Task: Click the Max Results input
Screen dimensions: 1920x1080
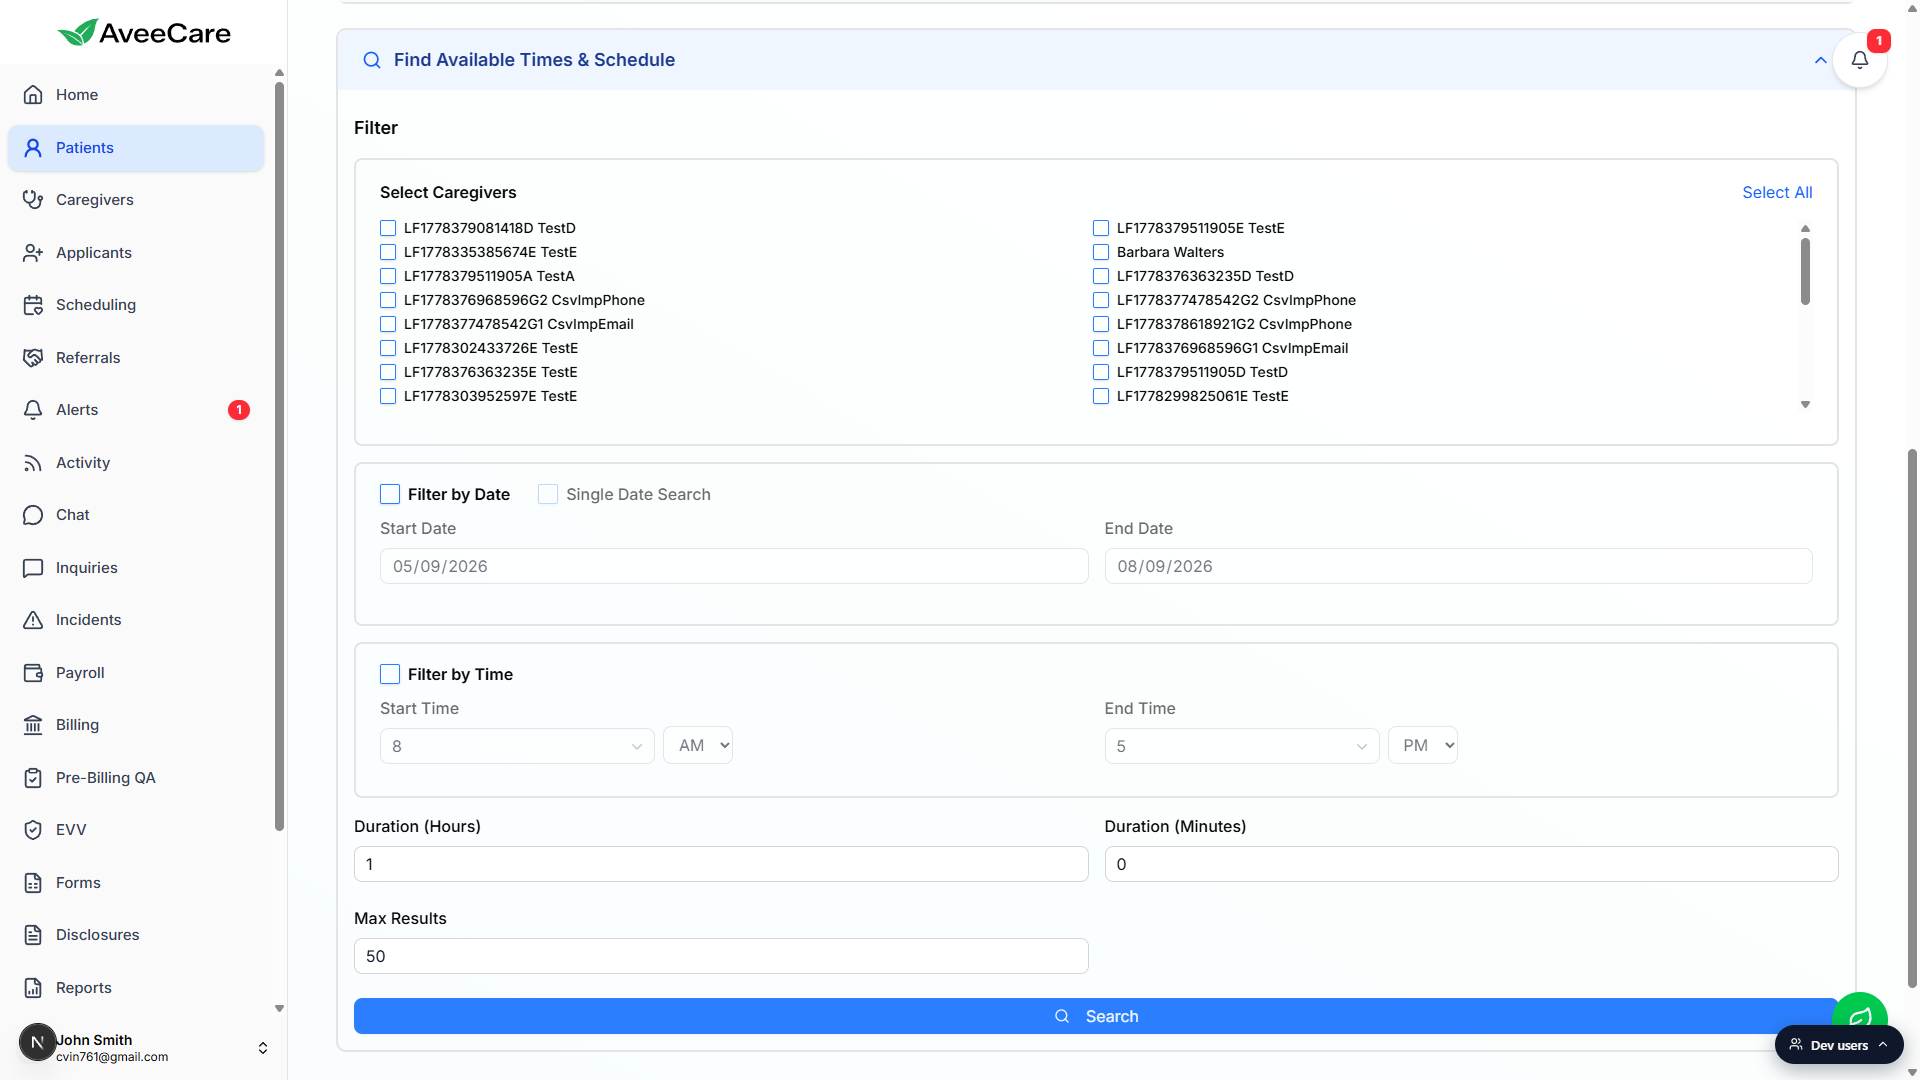Action: 721,956
